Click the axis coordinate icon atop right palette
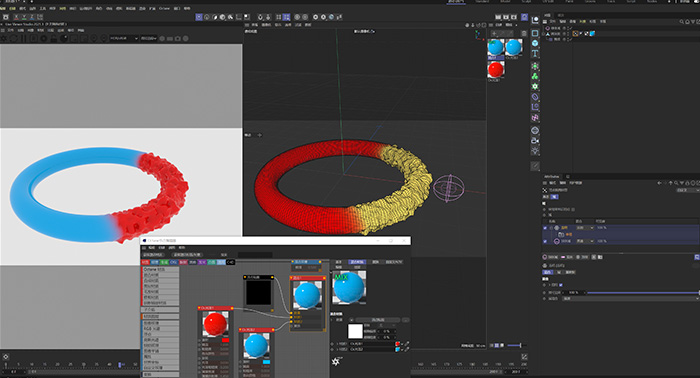 535,20
